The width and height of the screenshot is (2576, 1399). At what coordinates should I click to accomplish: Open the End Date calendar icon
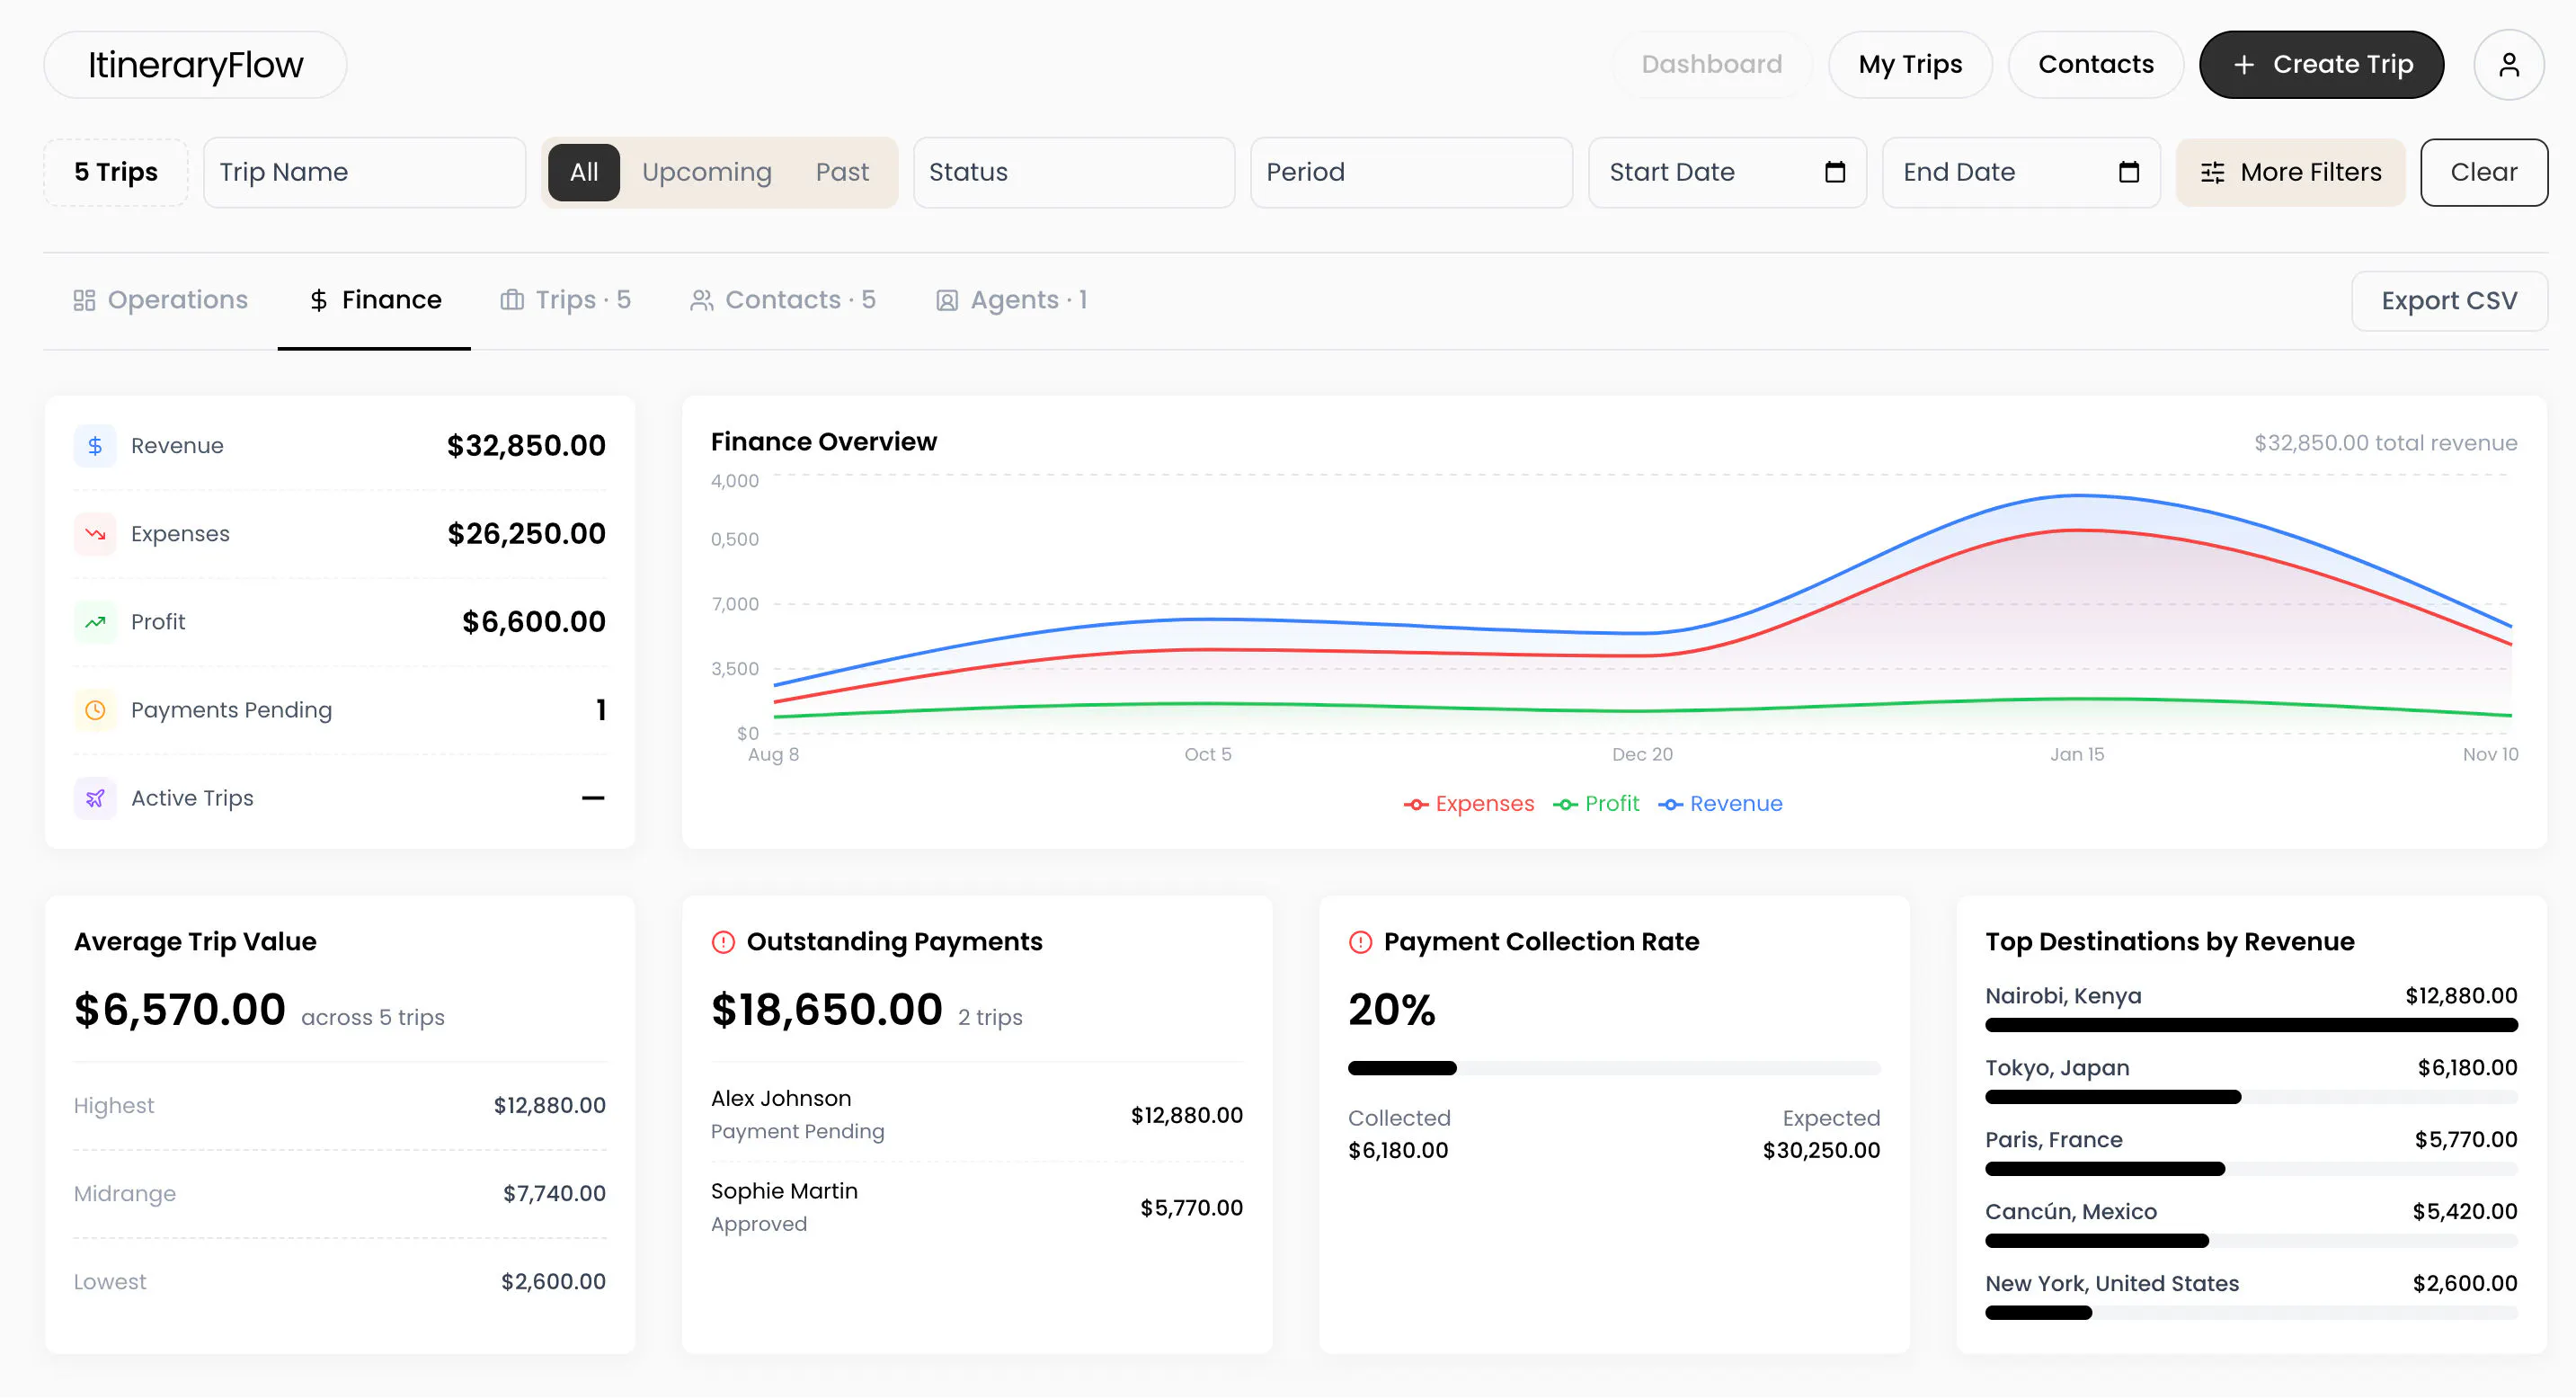coord(2128,172)
